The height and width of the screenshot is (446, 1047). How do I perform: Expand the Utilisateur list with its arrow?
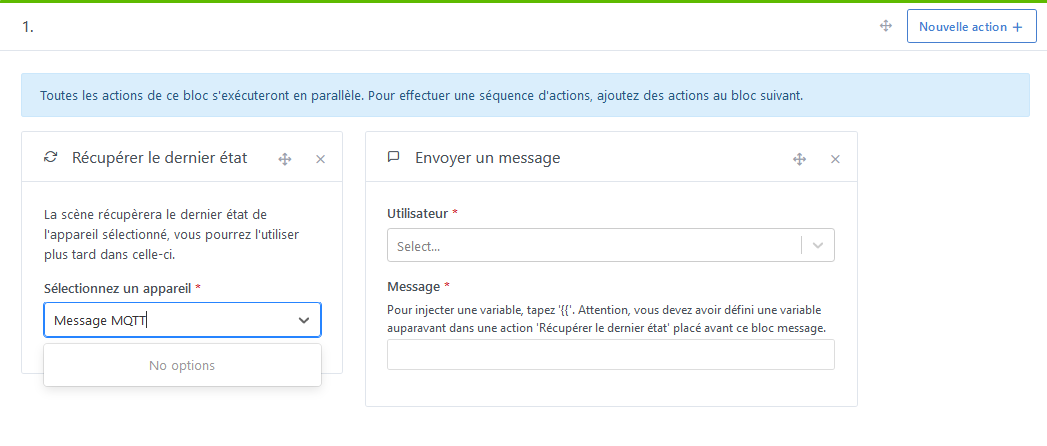click(818, 246)
